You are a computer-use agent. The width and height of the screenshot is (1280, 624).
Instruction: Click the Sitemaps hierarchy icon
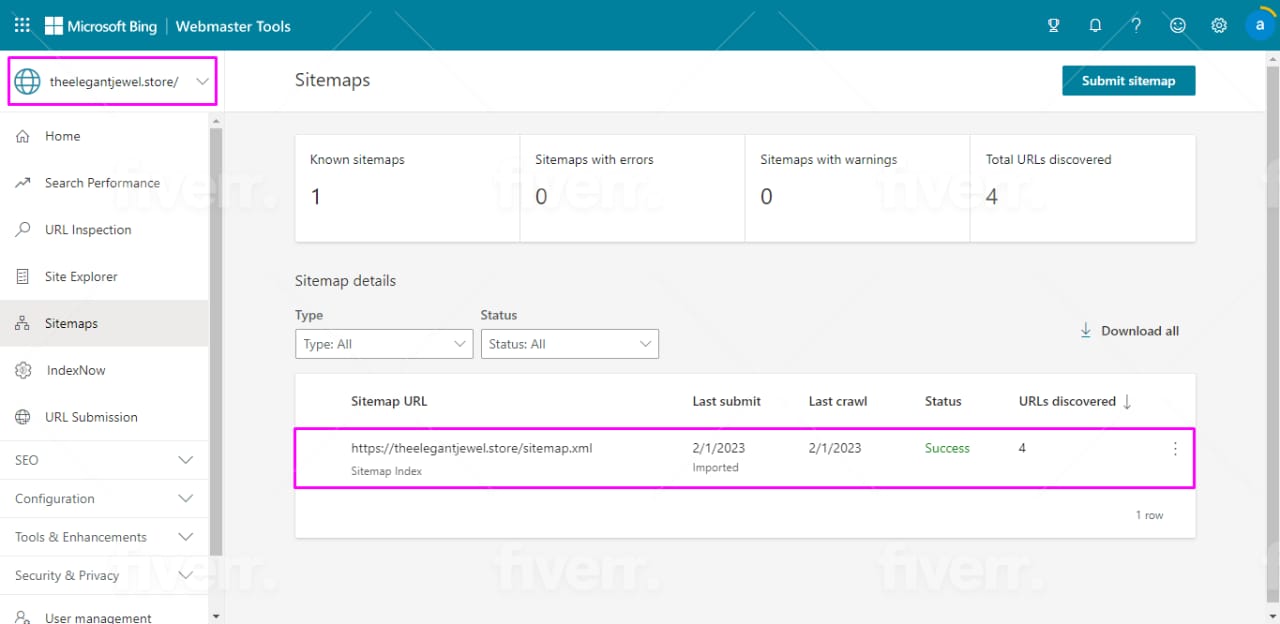click(23, 324)
